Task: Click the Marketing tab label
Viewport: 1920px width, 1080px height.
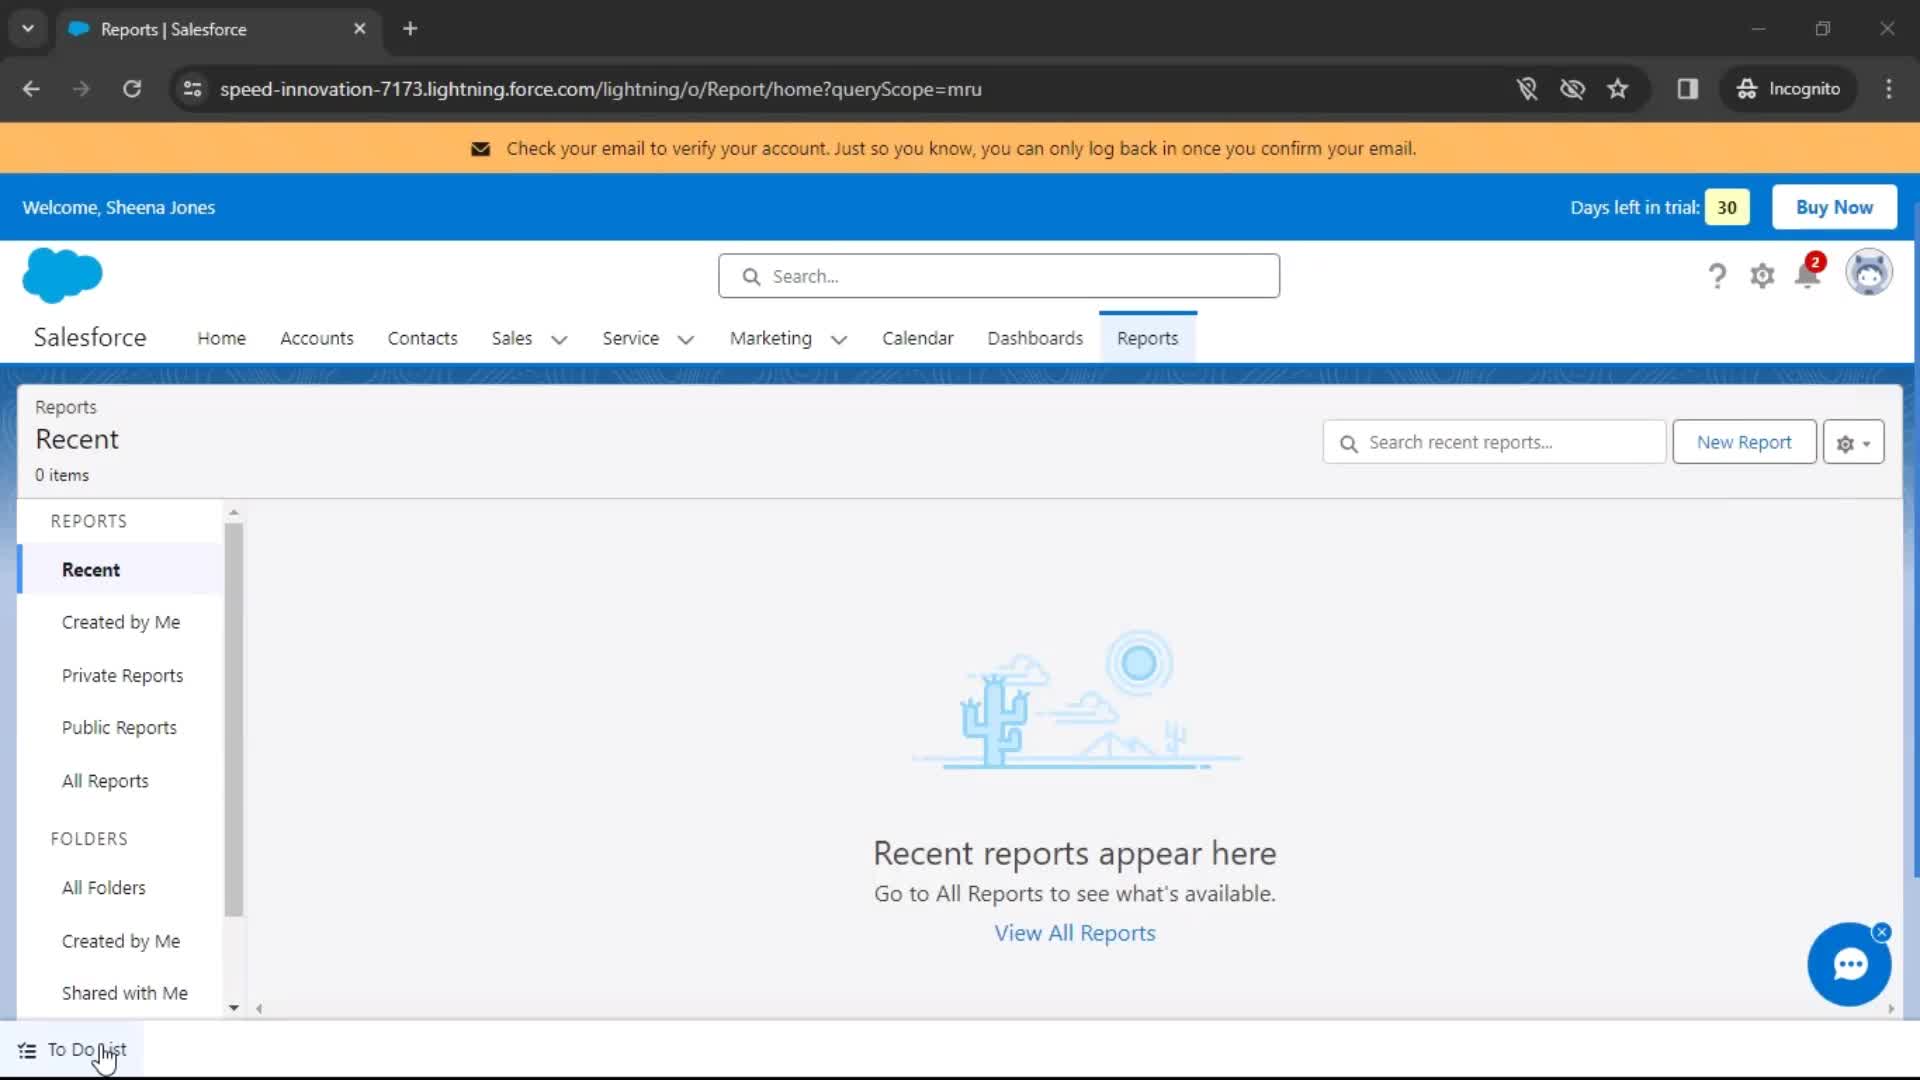Action: pos(770,338)
